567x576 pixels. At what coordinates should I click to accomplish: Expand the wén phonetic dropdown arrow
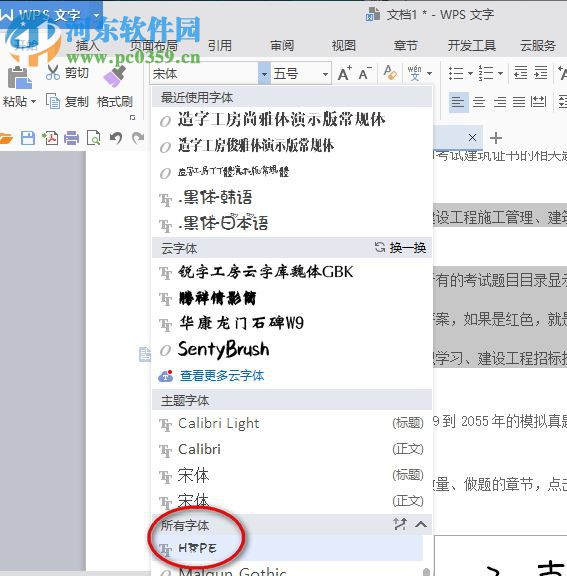tap(429, 73)
